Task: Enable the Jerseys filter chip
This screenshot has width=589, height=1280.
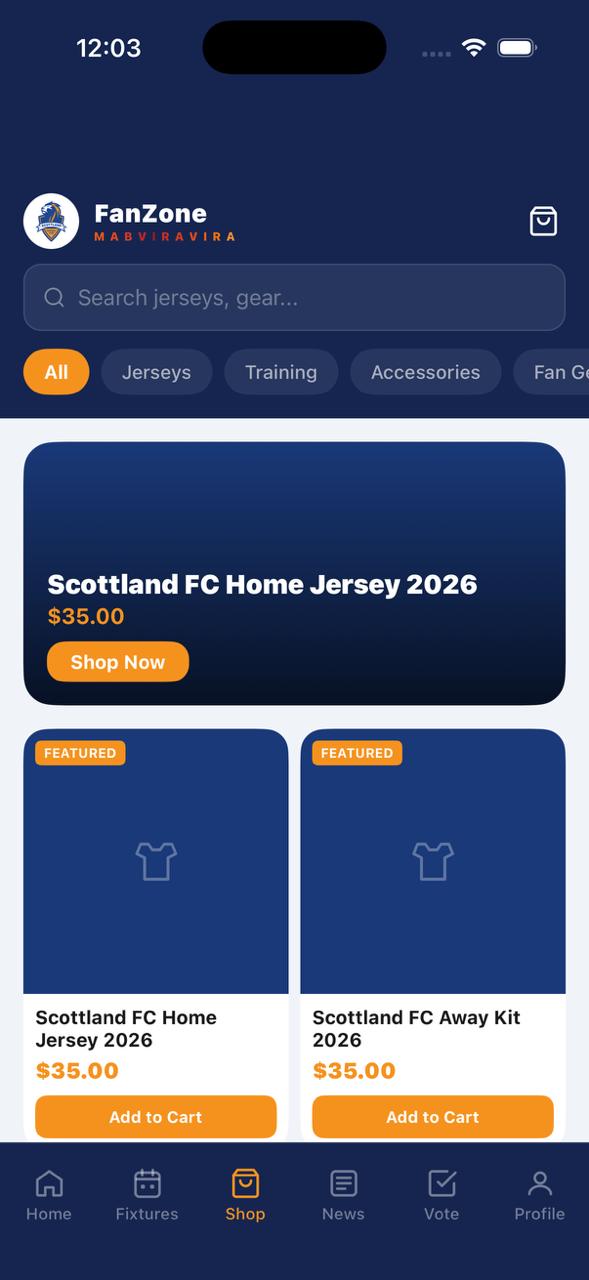Action: (156, 371)
